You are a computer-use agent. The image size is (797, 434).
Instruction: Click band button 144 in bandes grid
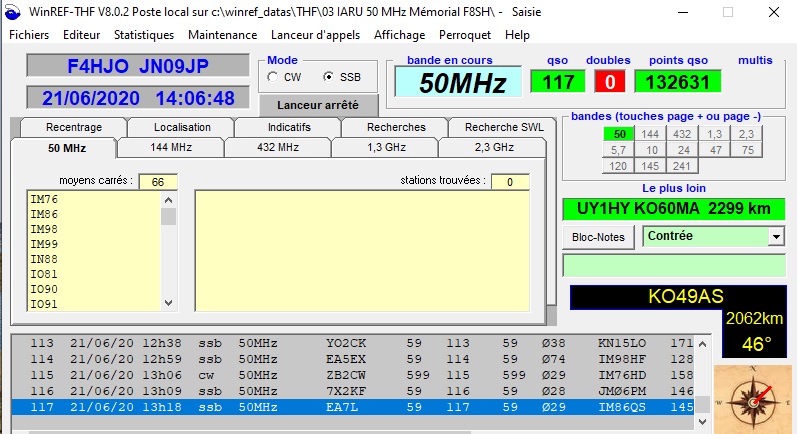650,134
